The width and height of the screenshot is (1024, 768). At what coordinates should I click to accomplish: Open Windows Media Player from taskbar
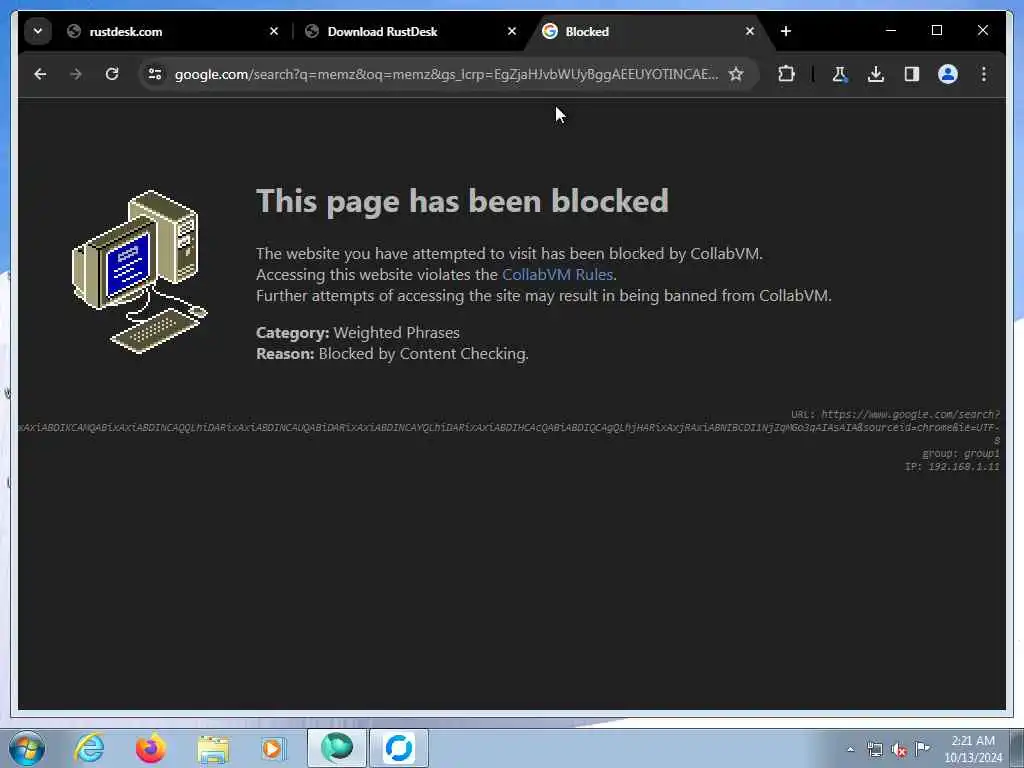pyautogui.click(x=273, y=748)
